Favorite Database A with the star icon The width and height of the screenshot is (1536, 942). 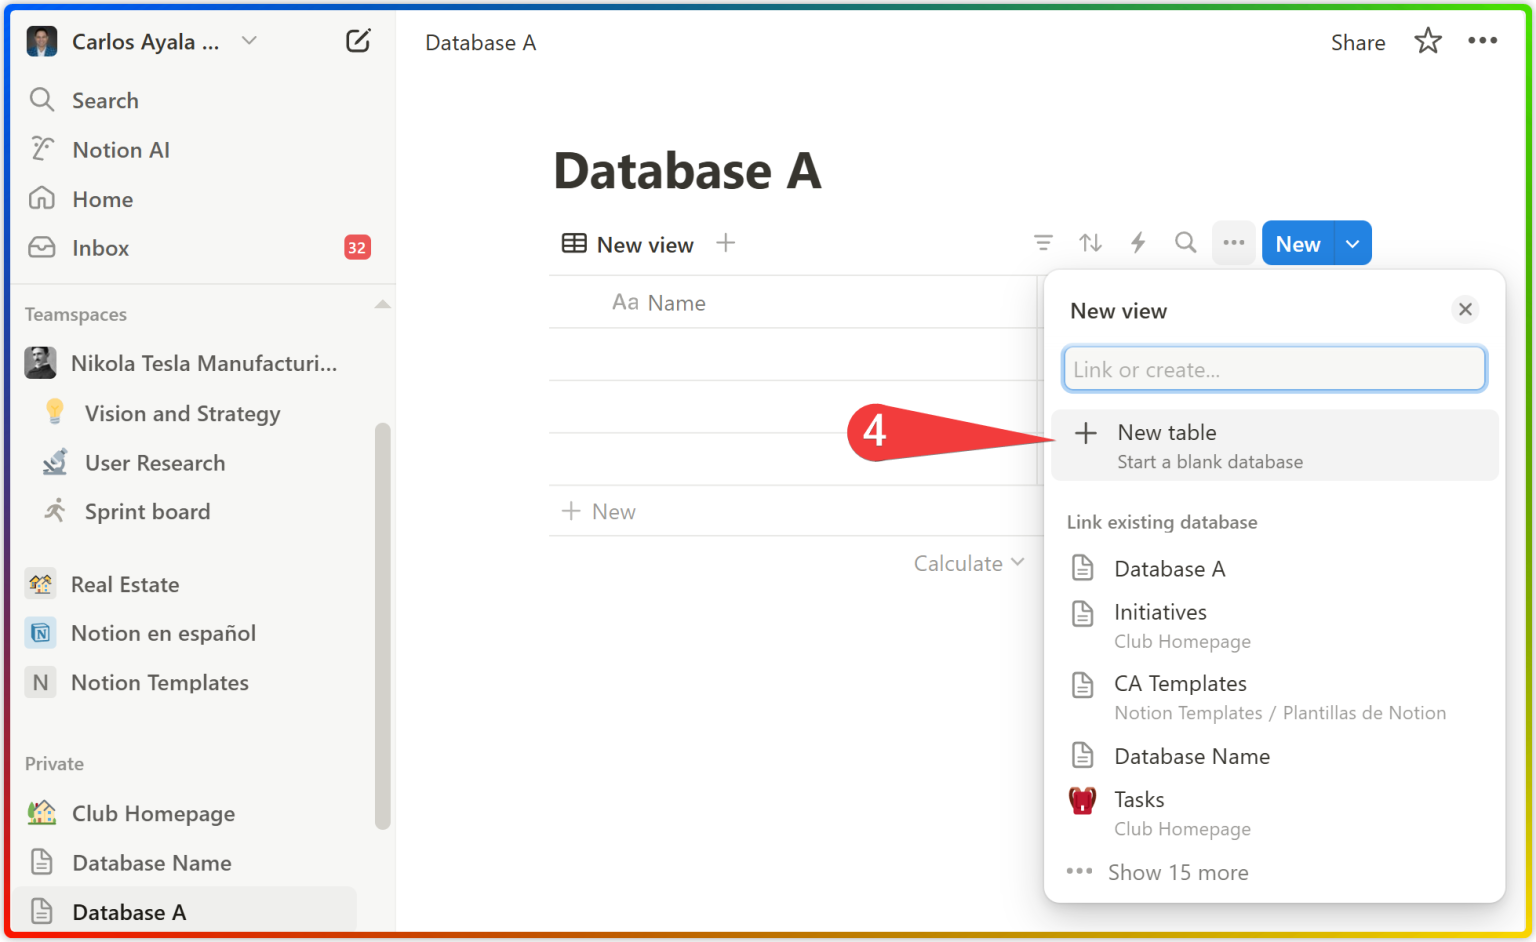coord(1427,41)
